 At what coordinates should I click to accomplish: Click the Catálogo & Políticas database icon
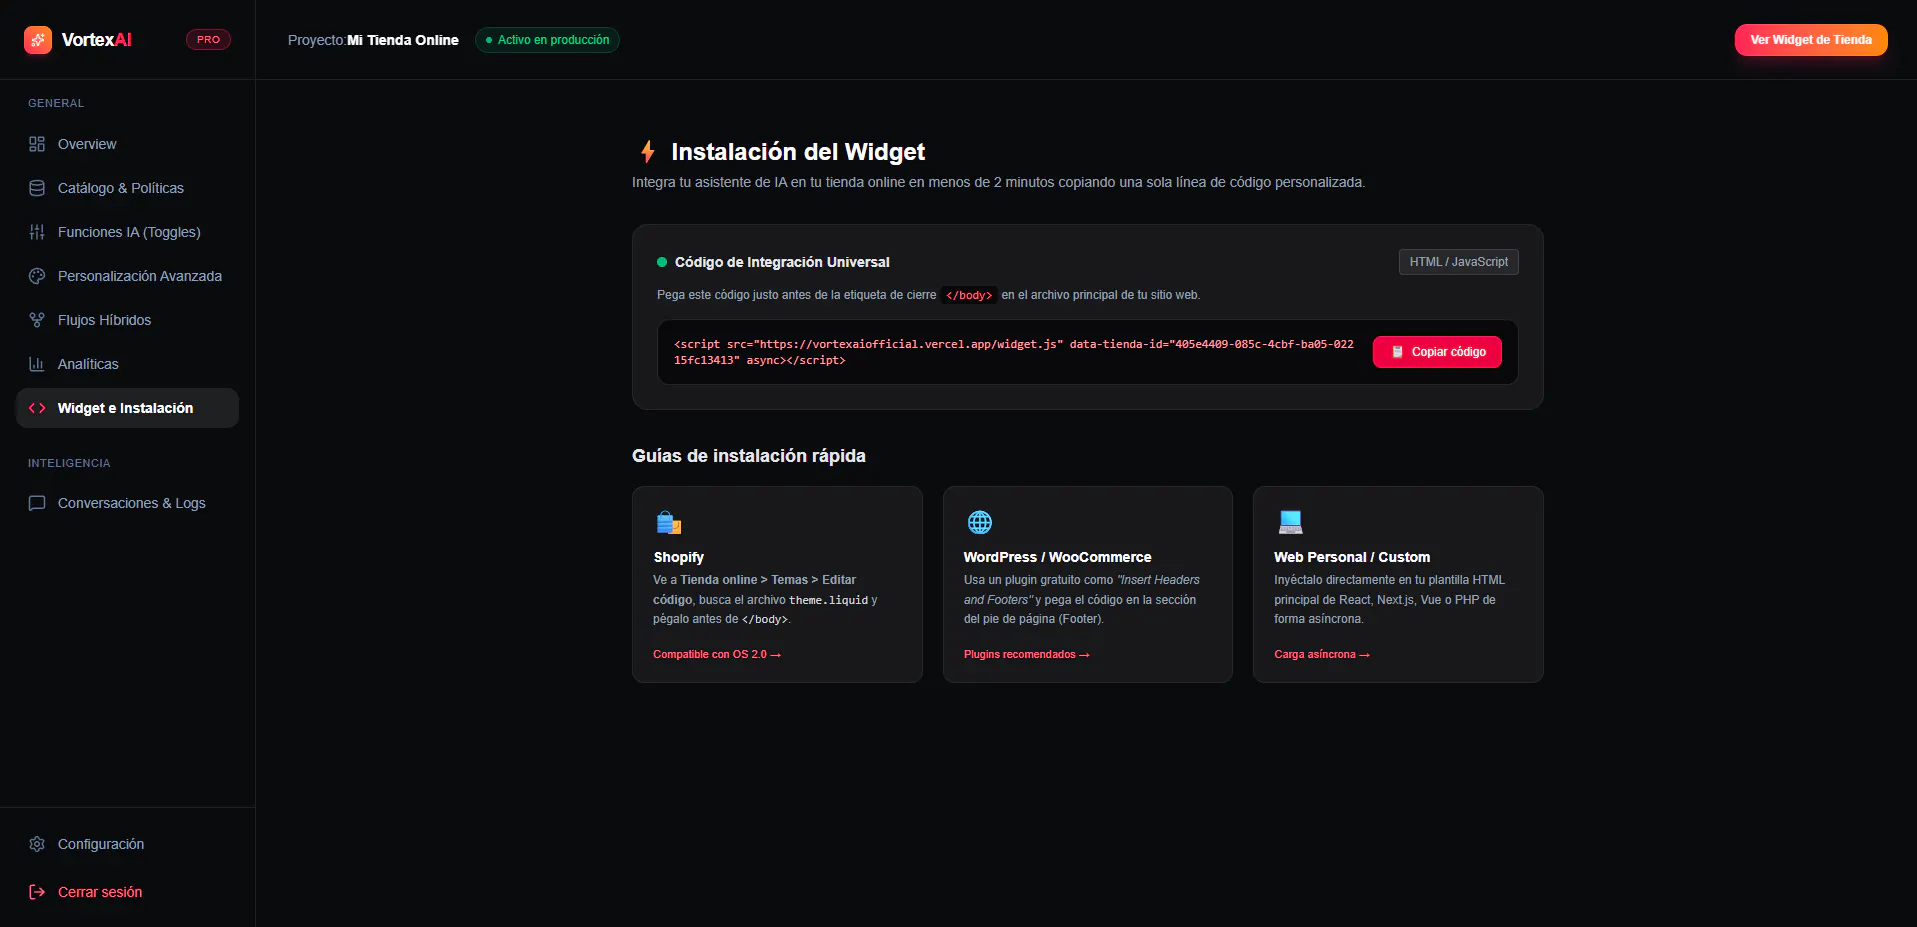37,188
